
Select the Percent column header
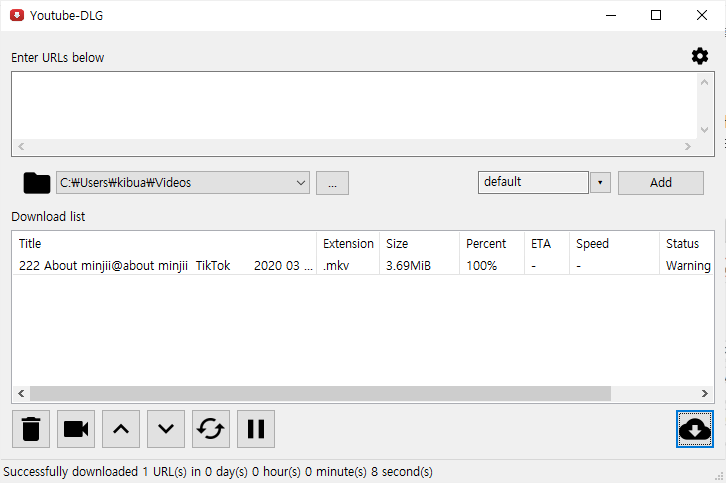(x=492, y=244)
